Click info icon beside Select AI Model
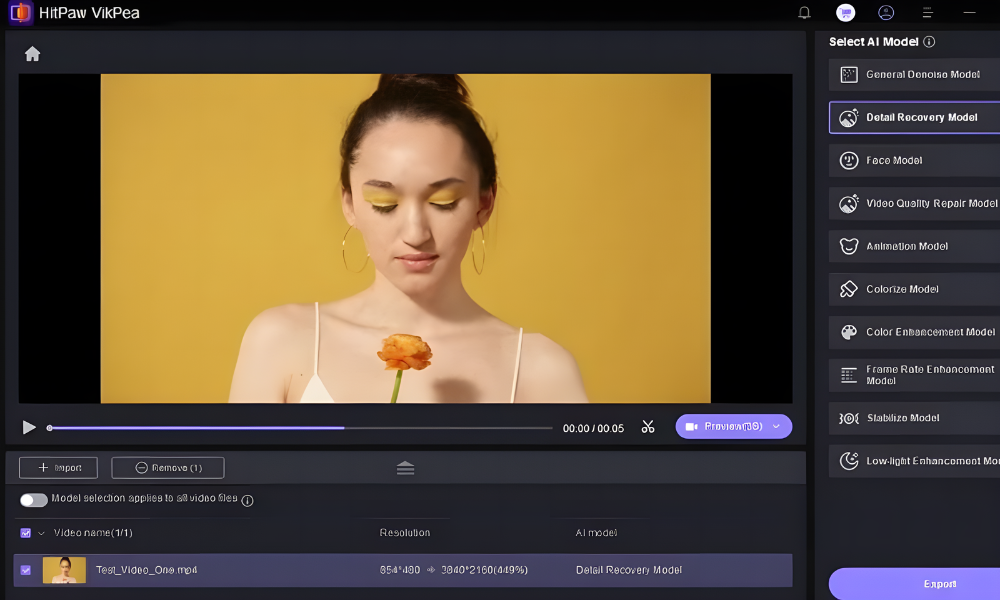This screenshot has height=600, width=1000. [x=929, y=42]
